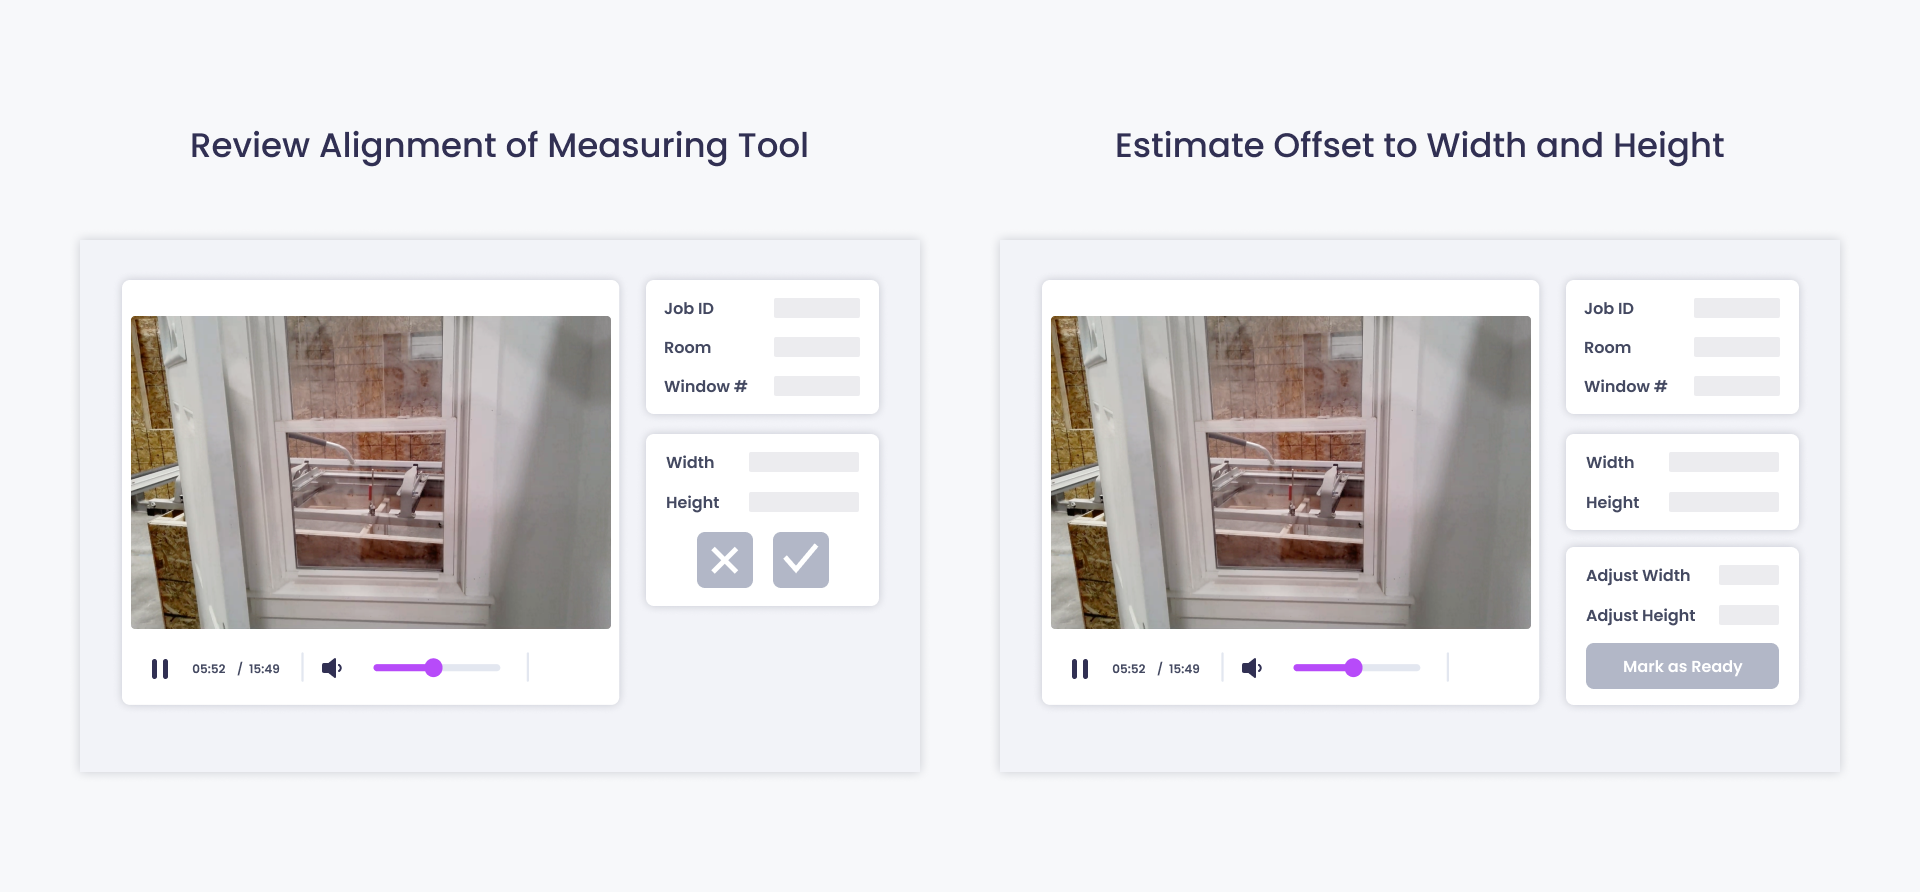
Task: Click the window video in right panel
Action: (1291, 472)
